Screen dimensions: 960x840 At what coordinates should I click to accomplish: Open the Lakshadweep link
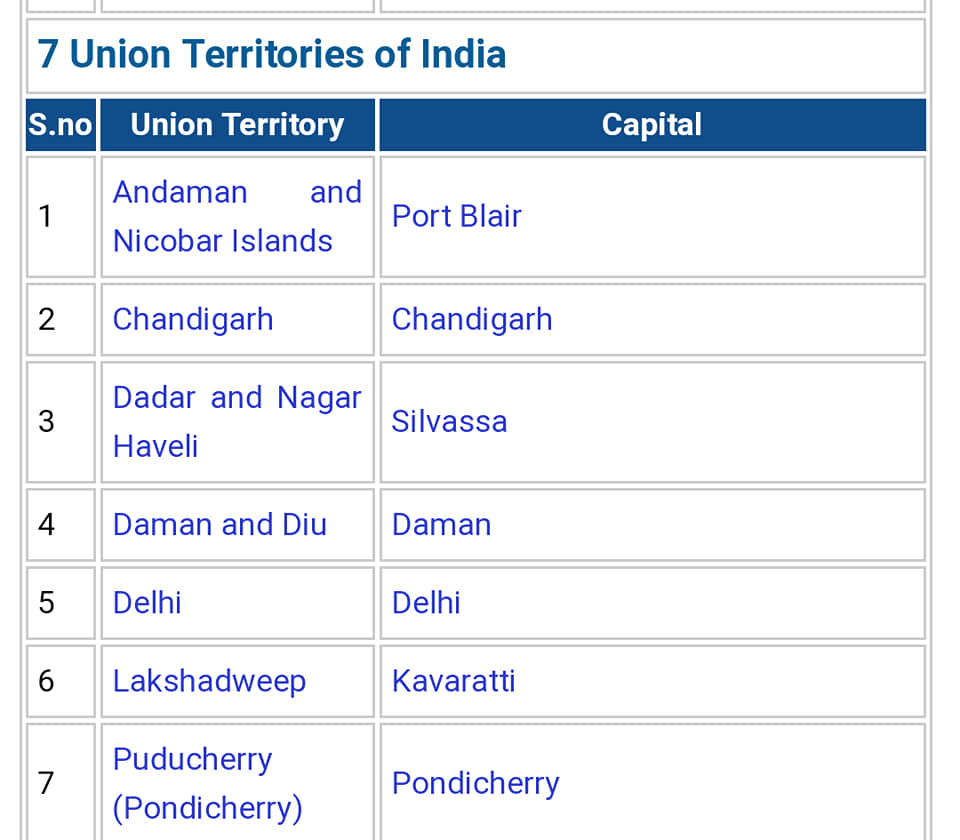(x=209, y=681)
